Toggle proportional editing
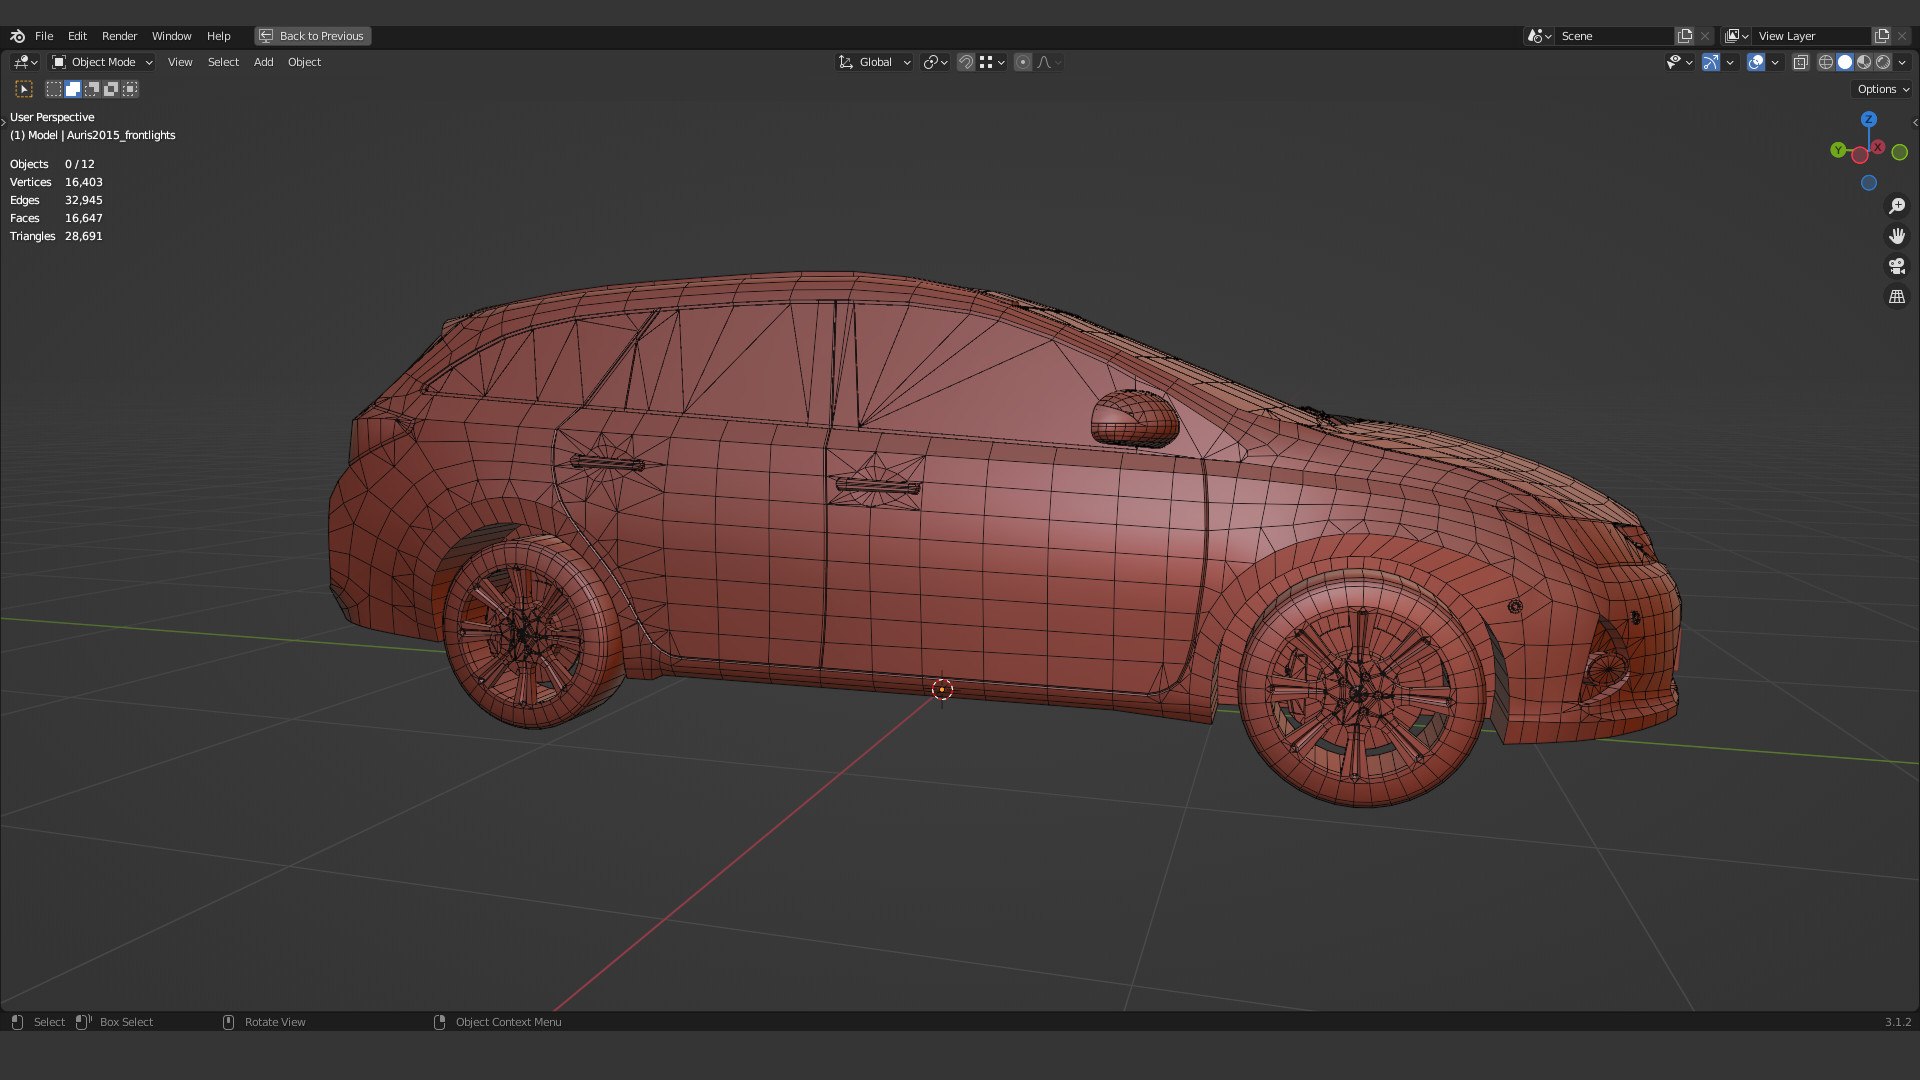1920x1080 pixels. [1023, 62]
